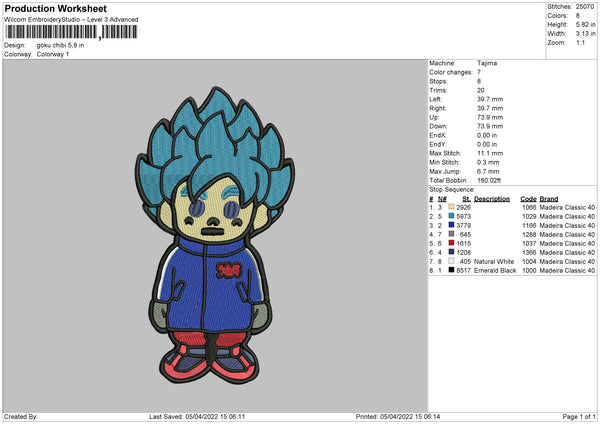
Task: Click the trims value '20'
Action: pos(481,90)
